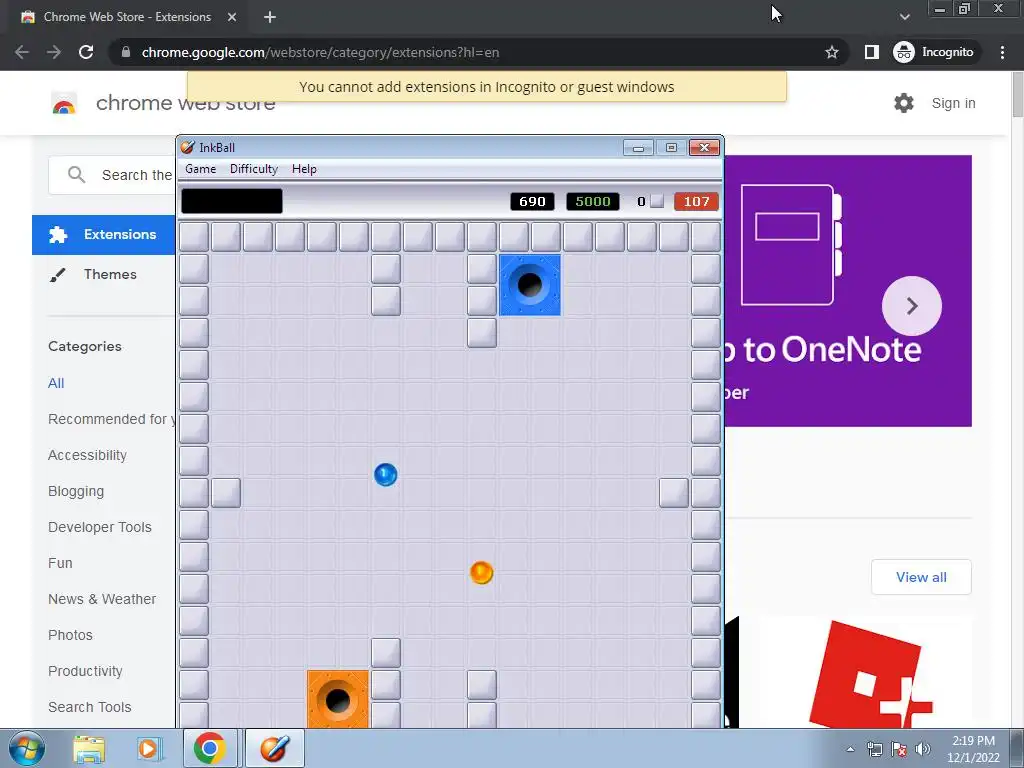Select the Search Tools category

click(x=89, y=707)
